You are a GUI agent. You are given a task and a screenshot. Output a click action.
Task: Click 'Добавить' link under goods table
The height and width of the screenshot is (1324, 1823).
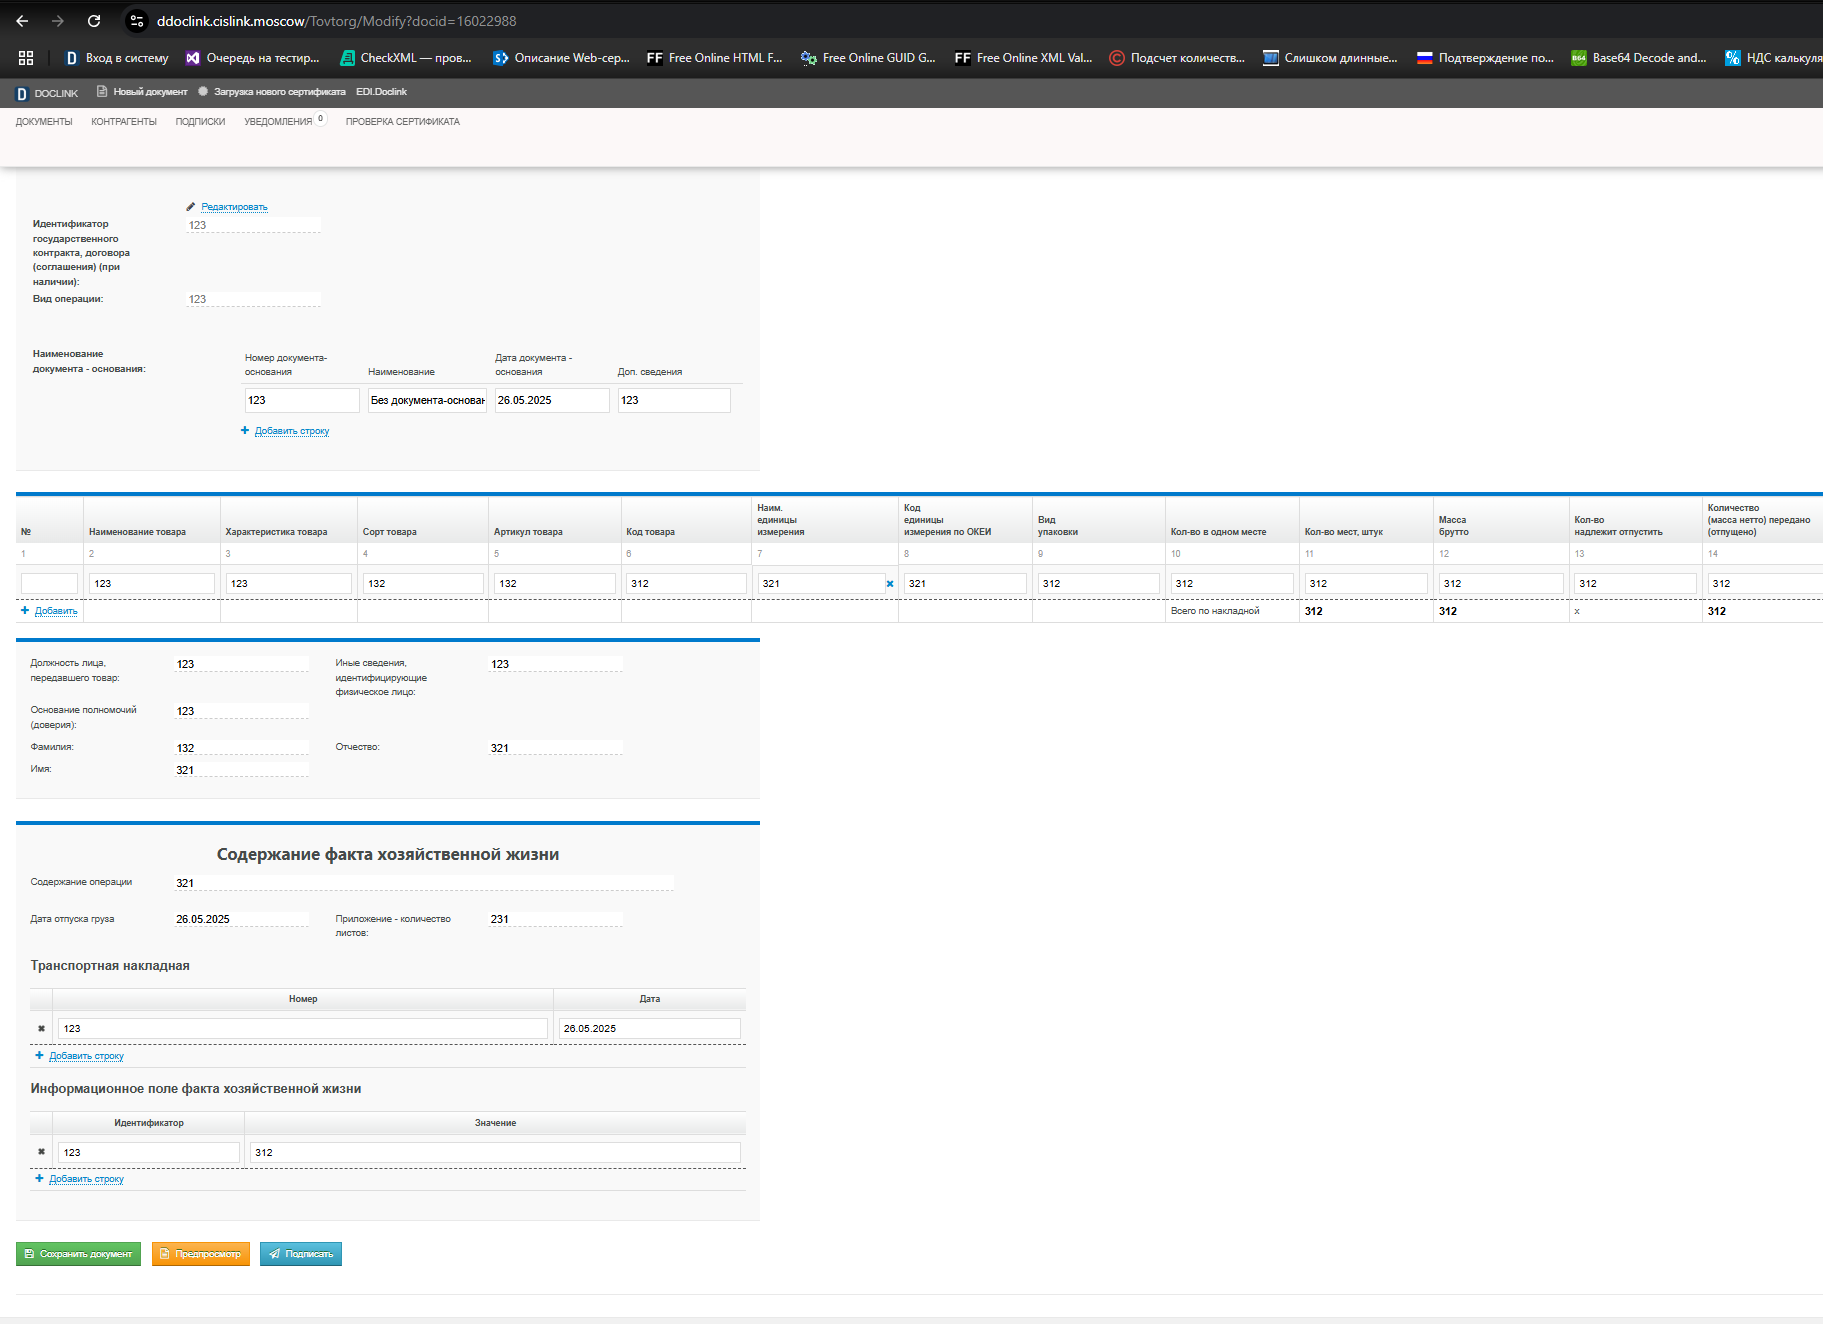(x=56, y=611)
